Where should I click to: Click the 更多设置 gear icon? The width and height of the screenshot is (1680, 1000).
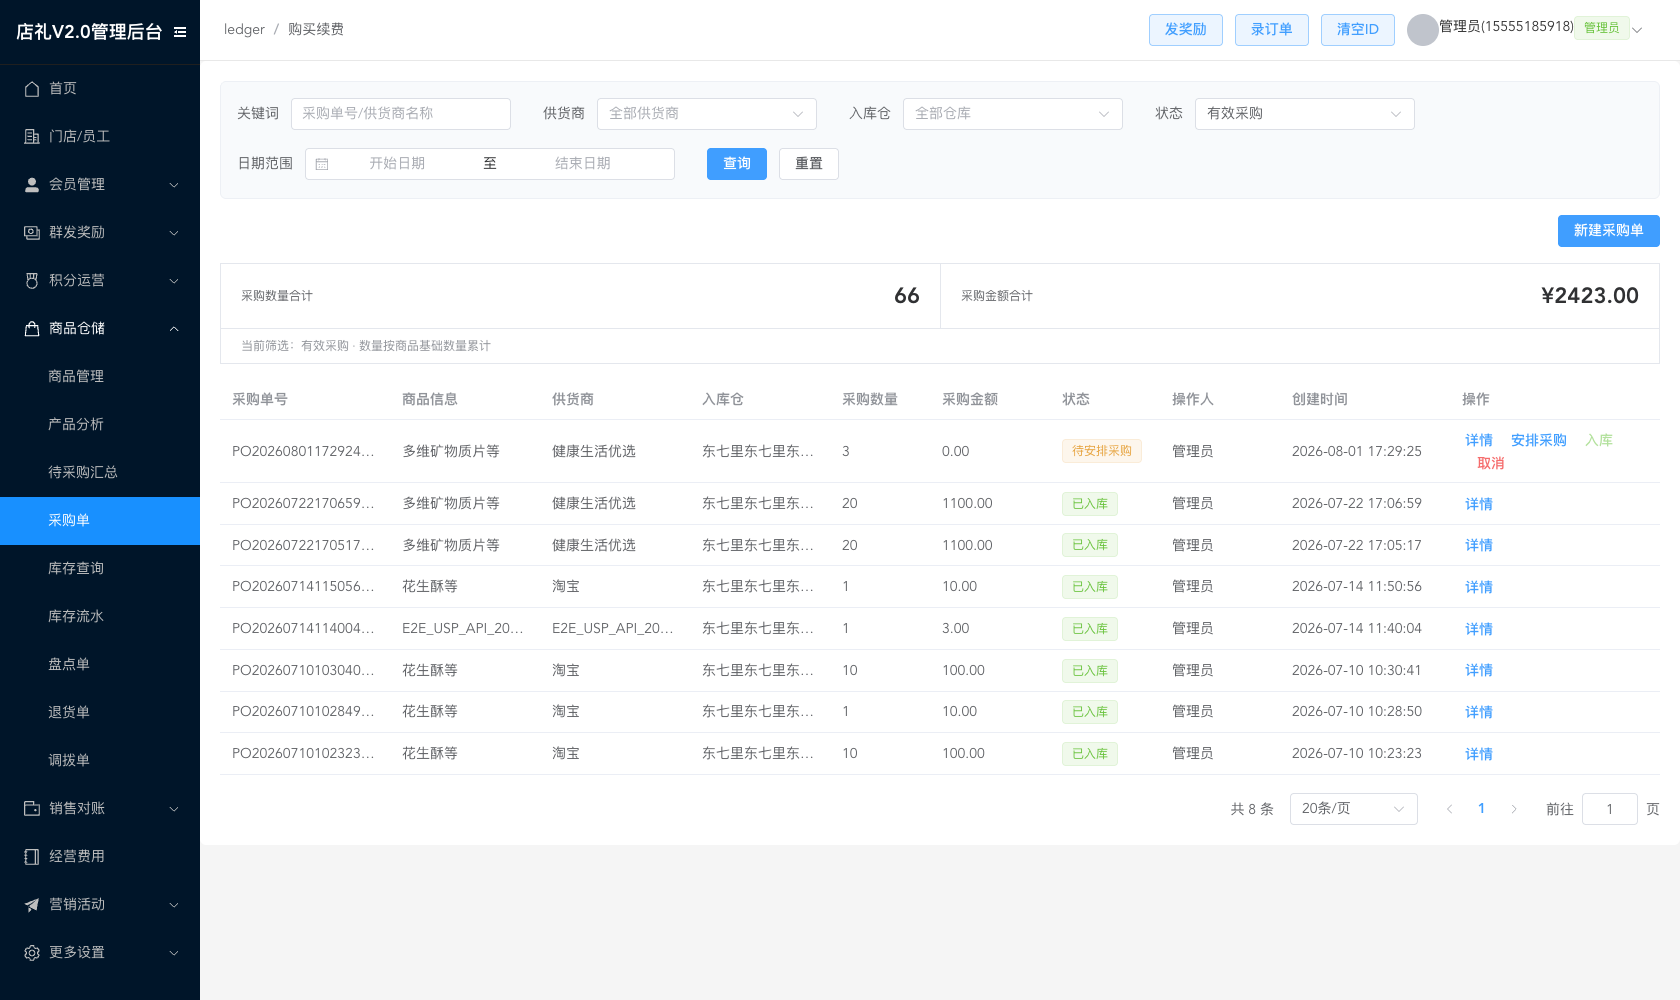click(32, 952)
